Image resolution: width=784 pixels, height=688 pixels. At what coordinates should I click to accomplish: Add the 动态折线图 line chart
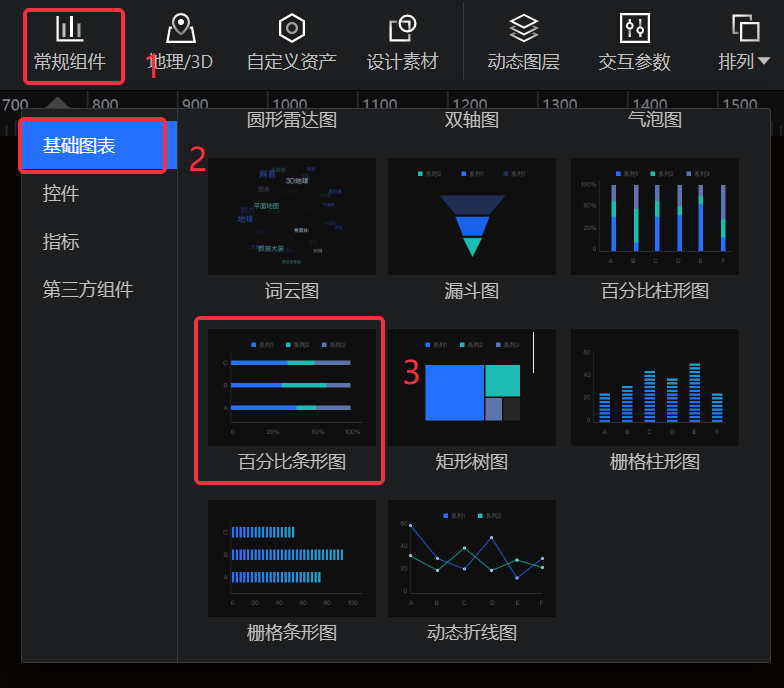pos(472,559)
